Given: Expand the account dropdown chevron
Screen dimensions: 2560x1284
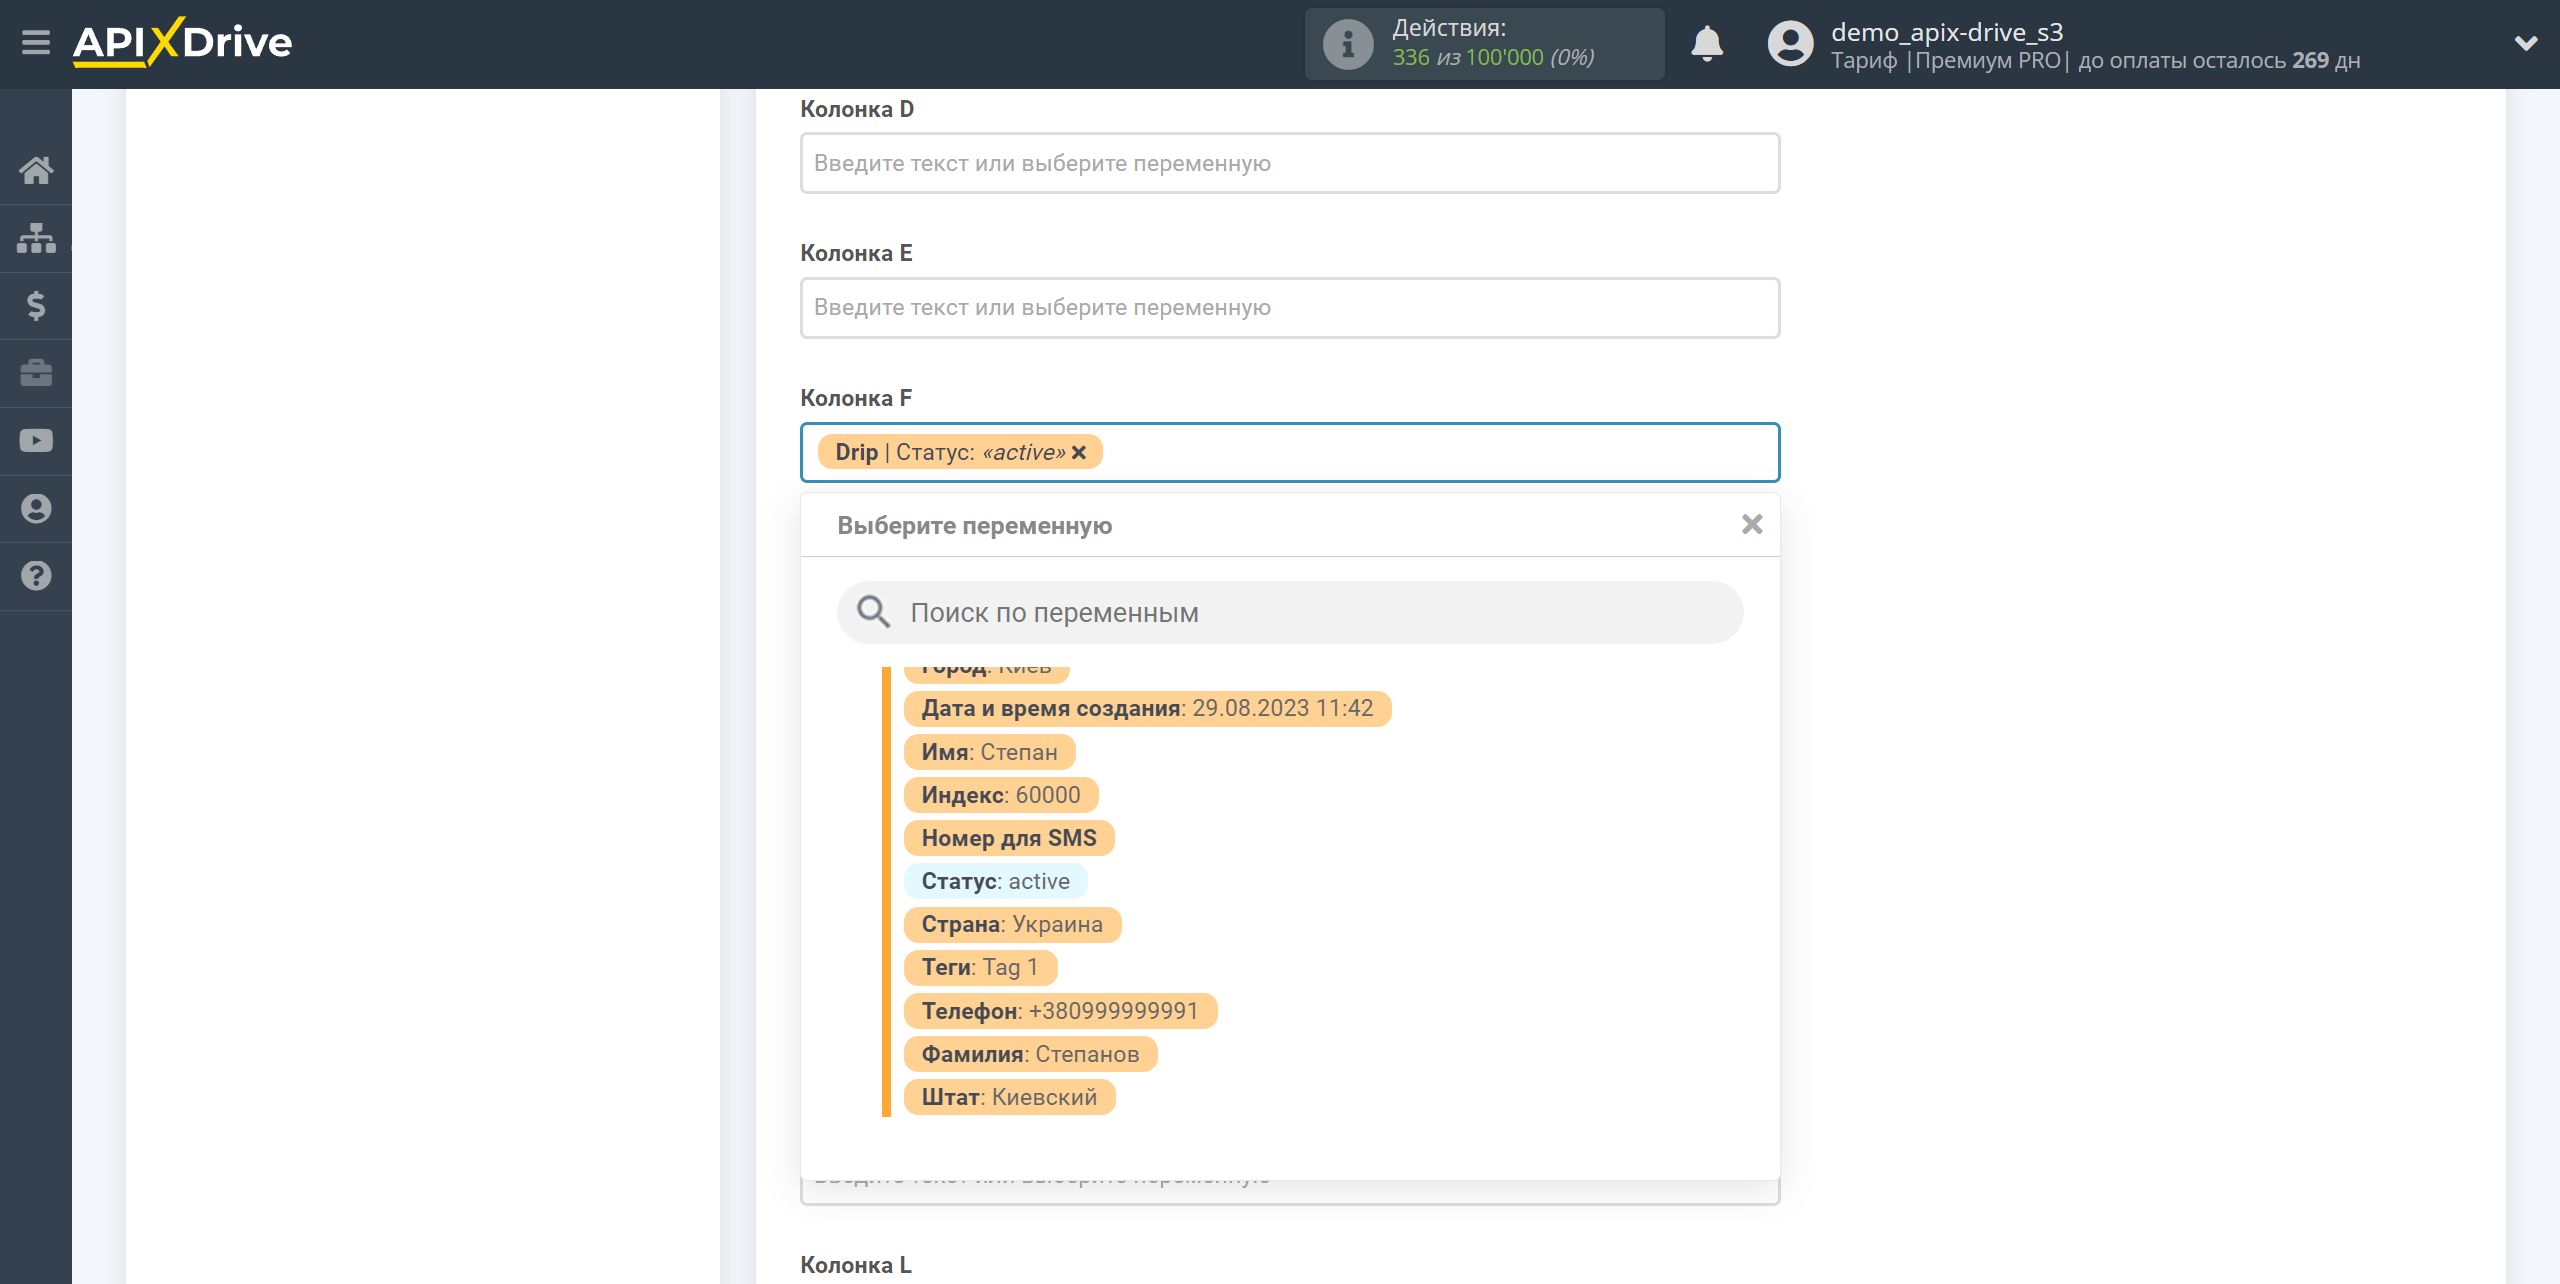Looking at the screenshot, I should click(x=2525, y=43).
